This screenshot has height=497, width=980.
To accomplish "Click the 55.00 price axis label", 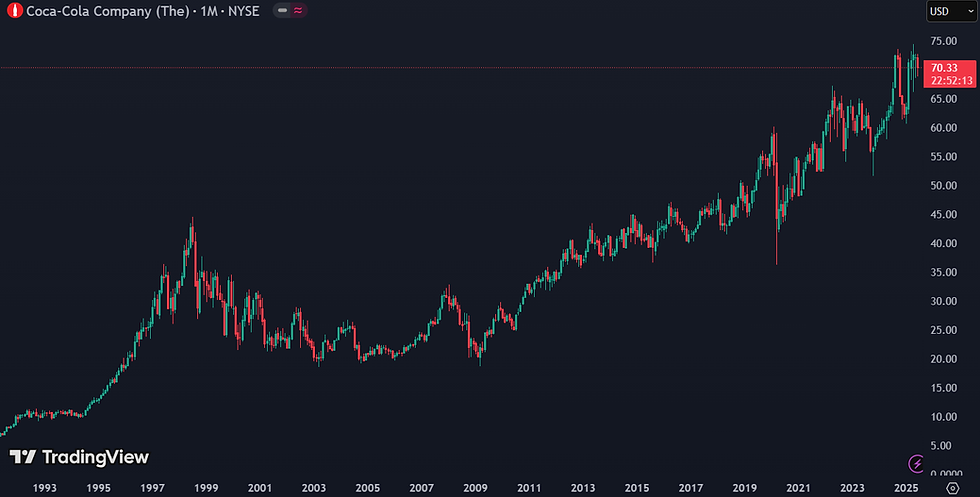I will point(944,157).
